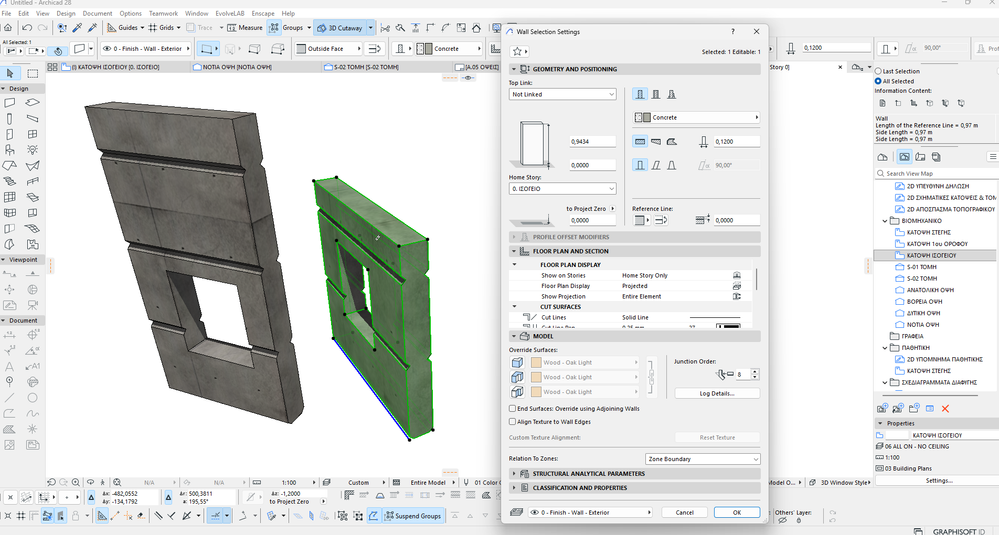
Task: Toggle Suspend Groups in the bottom bar
Action: 411,515
